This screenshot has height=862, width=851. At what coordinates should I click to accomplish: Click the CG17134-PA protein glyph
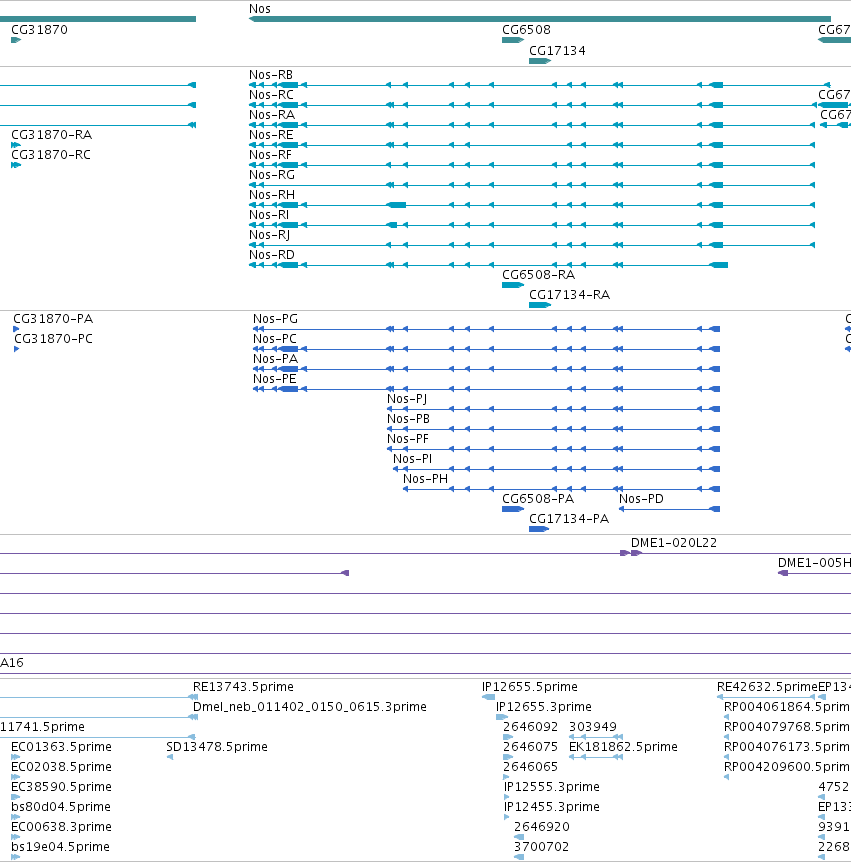click(x=539, y=529)
